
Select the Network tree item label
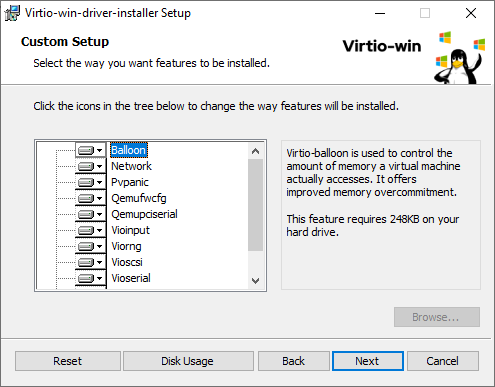point(131,166)
